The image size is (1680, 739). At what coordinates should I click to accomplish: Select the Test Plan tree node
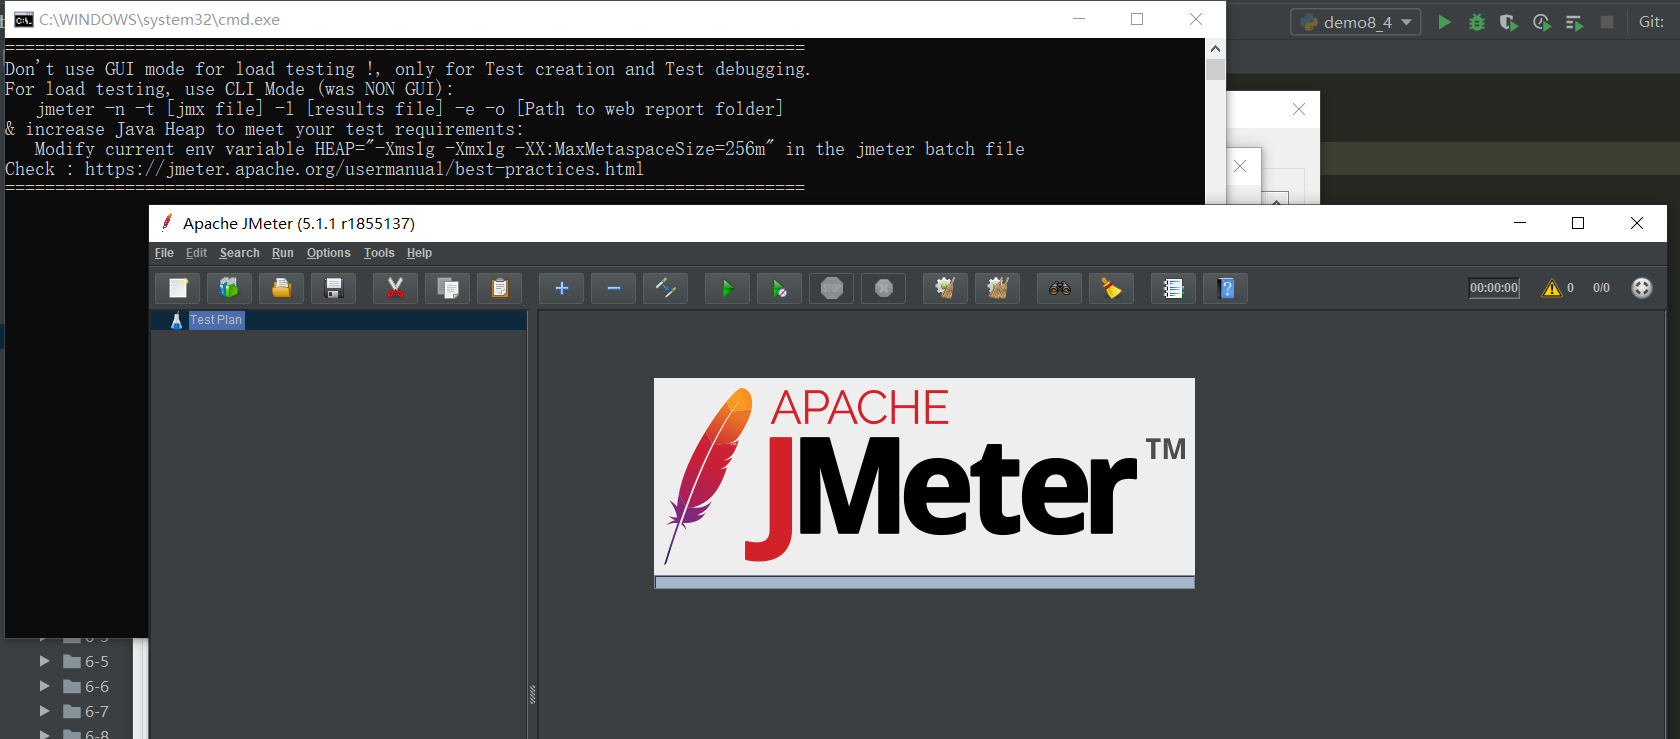click(216, 320)
